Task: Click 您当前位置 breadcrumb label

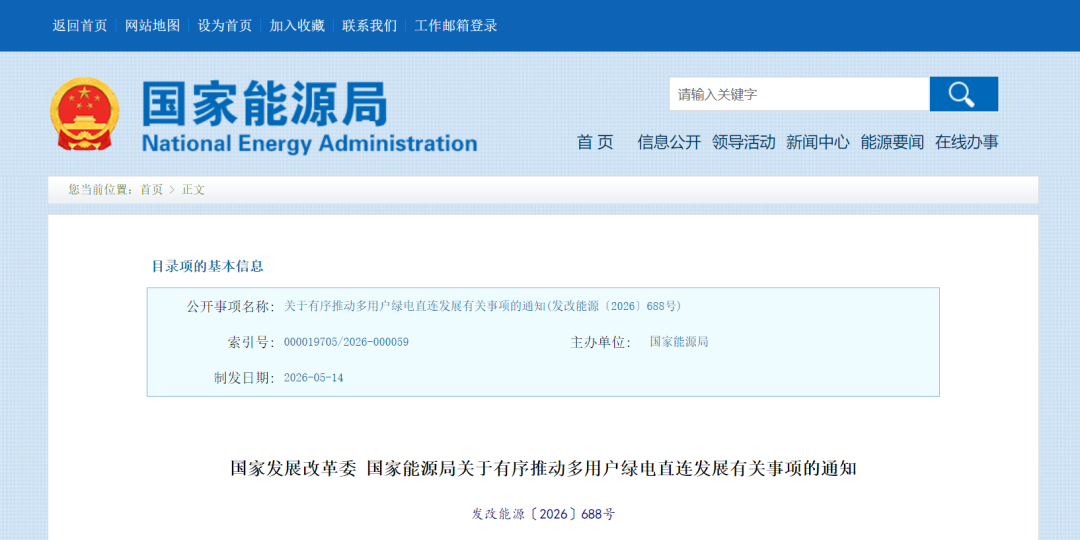Action: (101, 189)
